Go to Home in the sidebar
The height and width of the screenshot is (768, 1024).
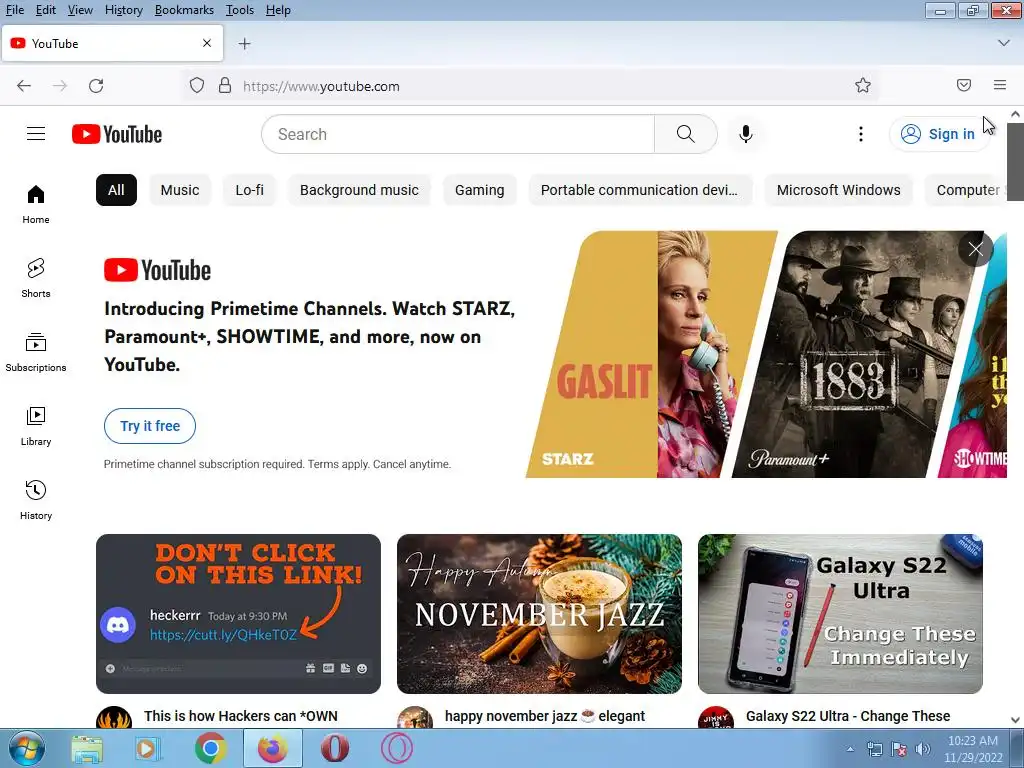point(36,204)
